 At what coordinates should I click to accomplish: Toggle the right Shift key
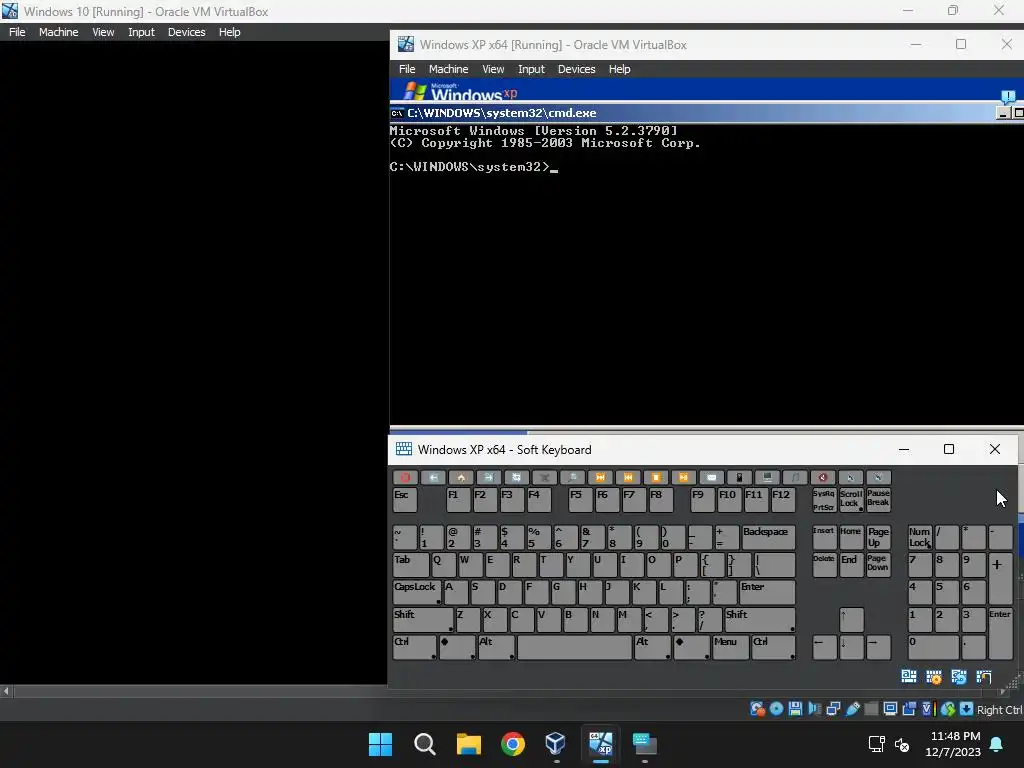(x=760, y=620)
